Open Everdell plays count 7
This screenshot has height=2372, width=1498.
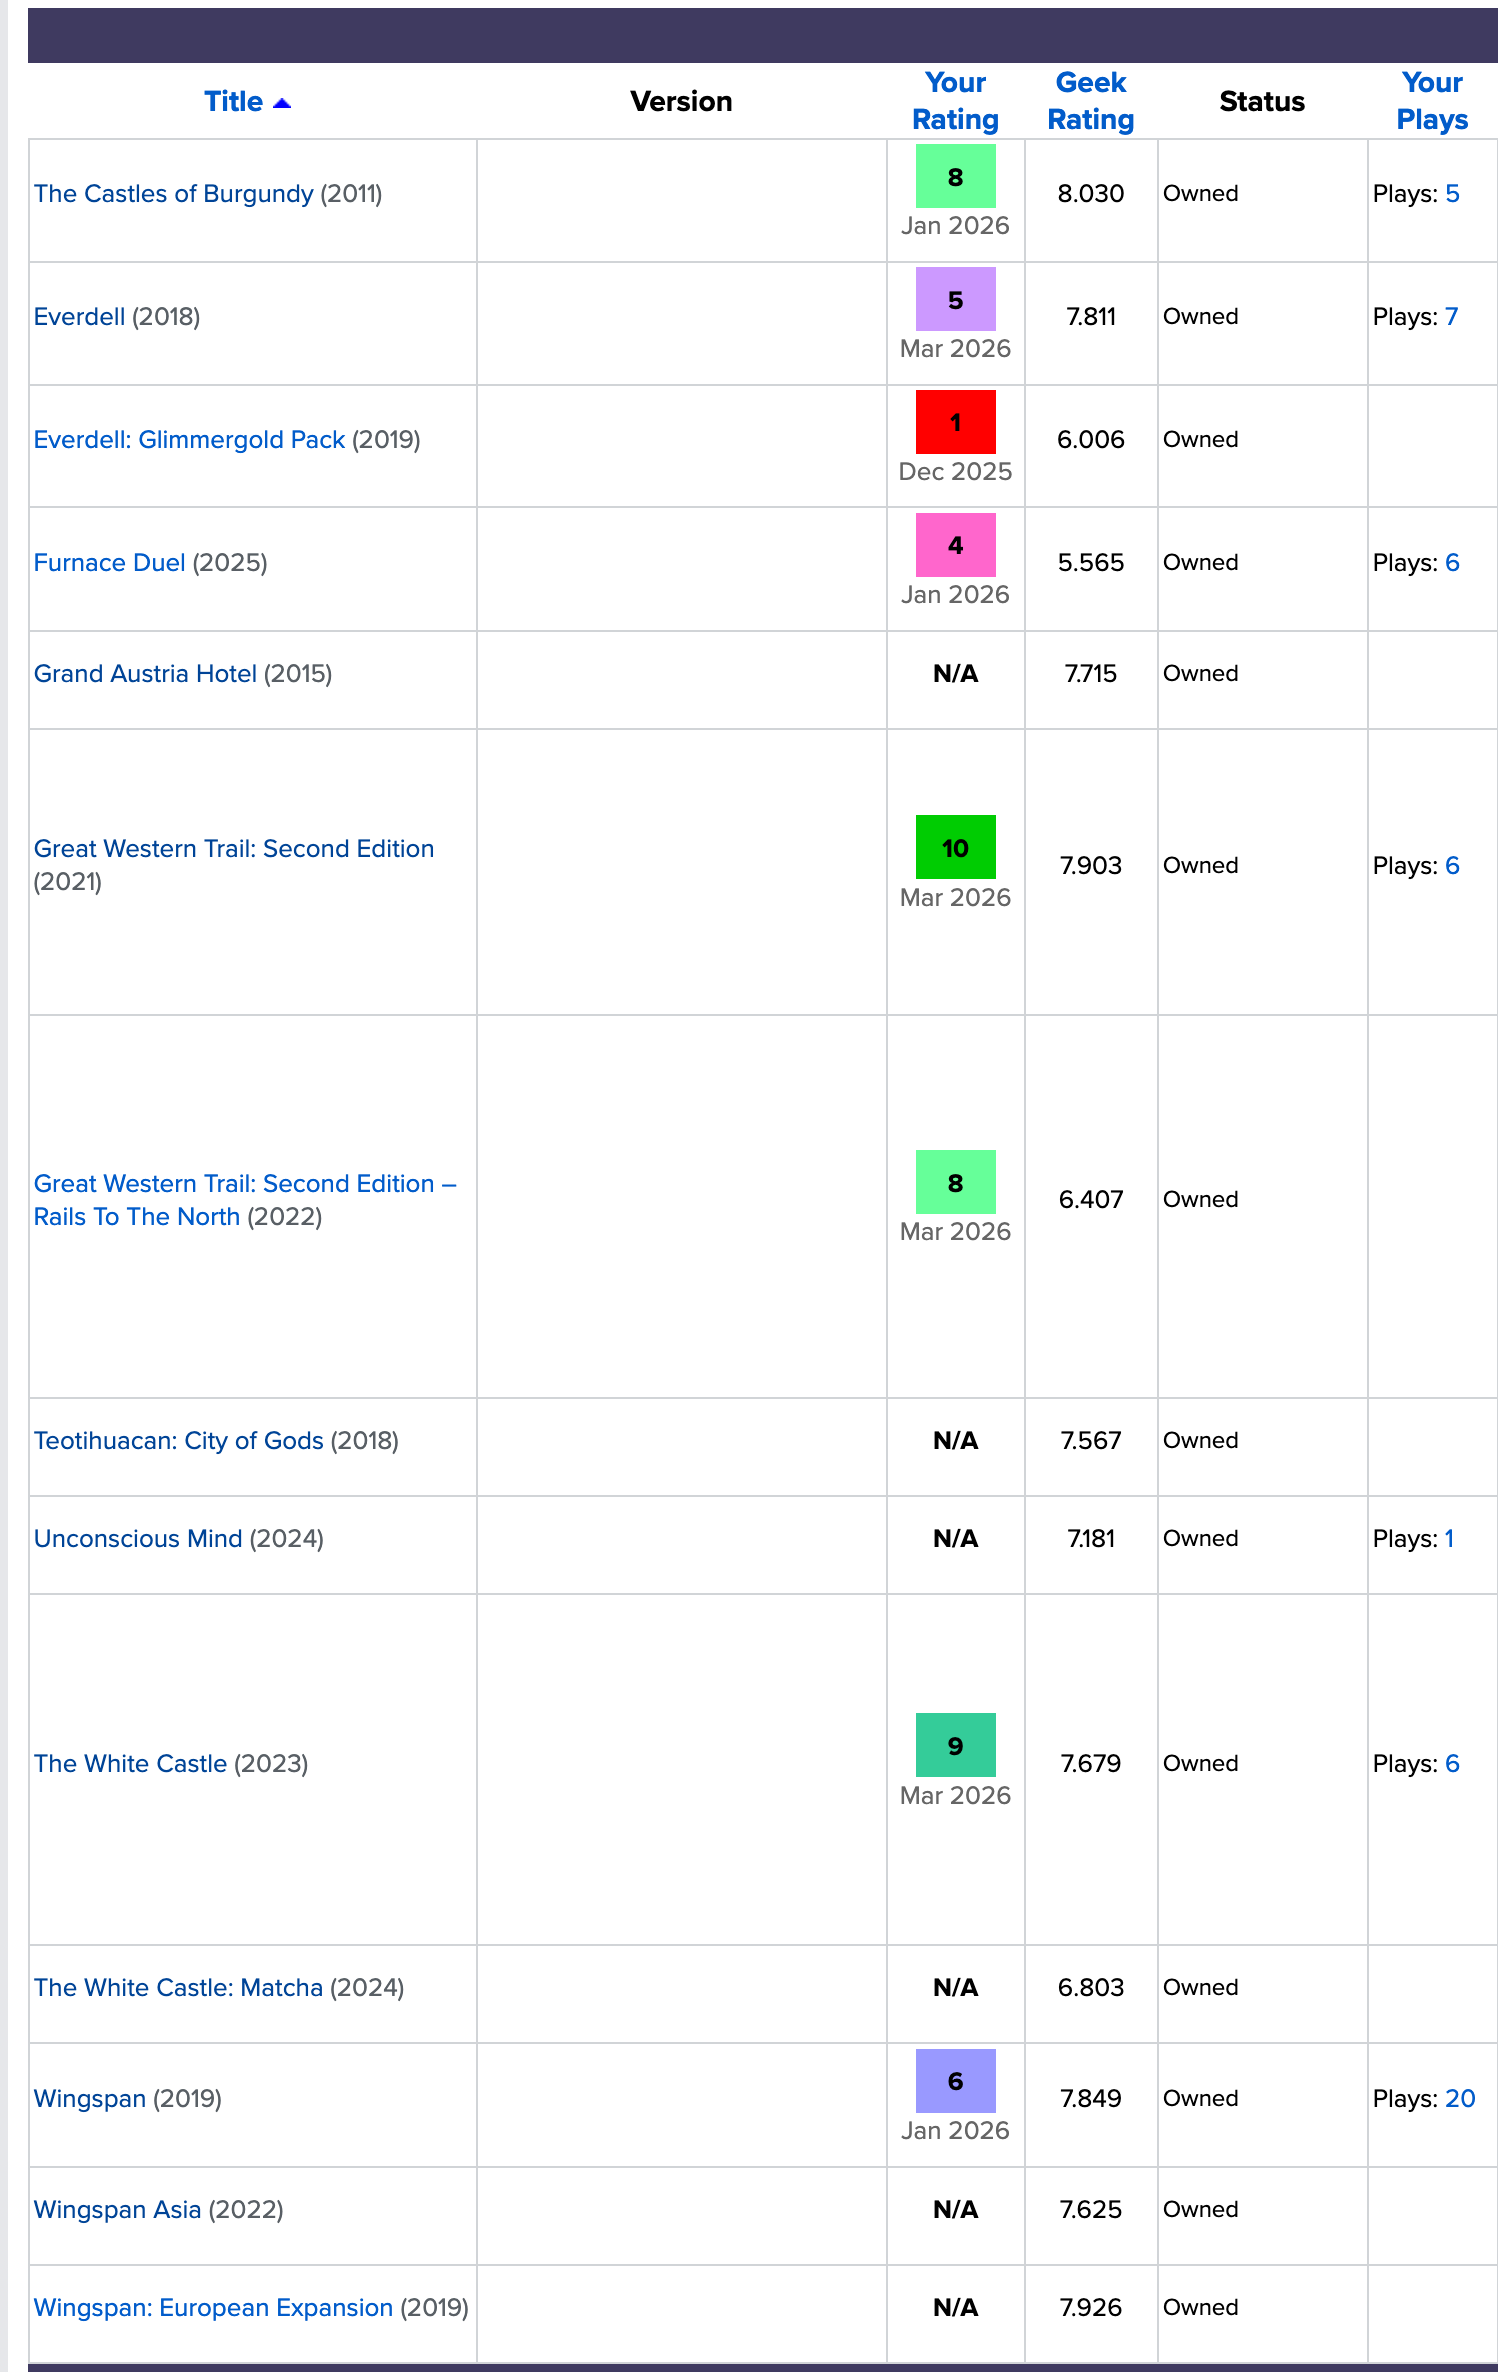click(x=1452, y=317)
